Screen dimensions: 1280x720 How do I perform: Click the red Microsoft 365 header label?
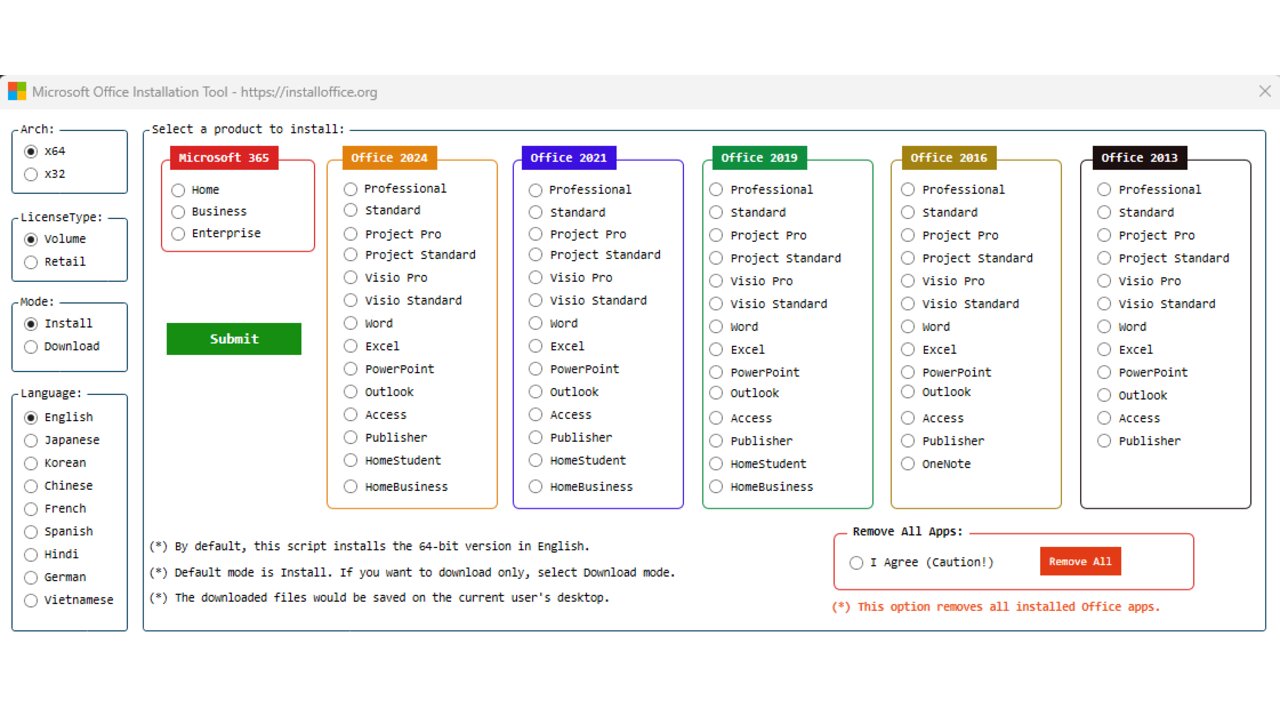tap(224, 158)
